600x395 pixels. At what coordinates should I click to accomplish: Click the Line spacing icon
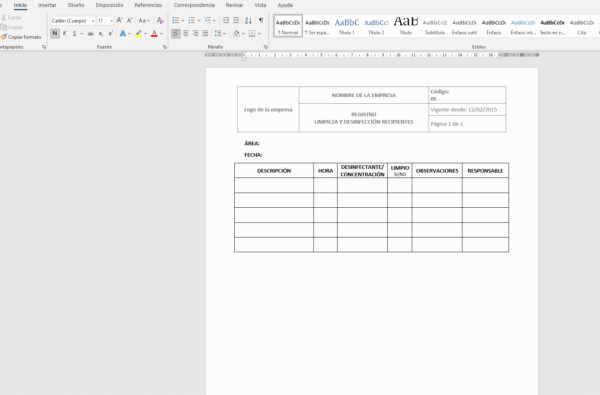click(x=218, y=34)
